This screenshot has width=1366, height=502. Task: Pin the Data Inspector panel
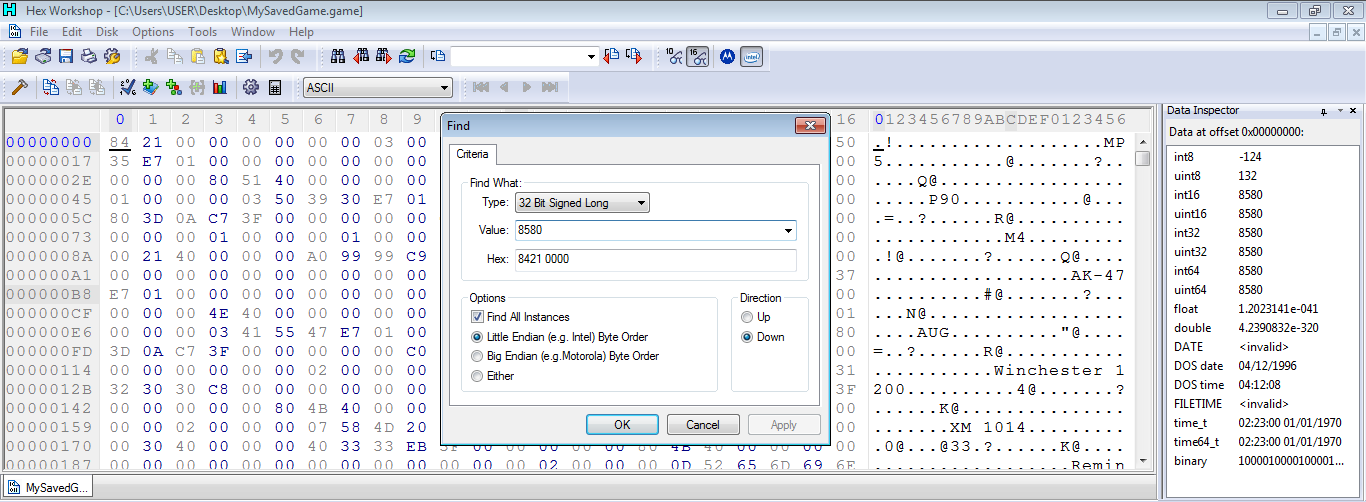point(1324,111)
